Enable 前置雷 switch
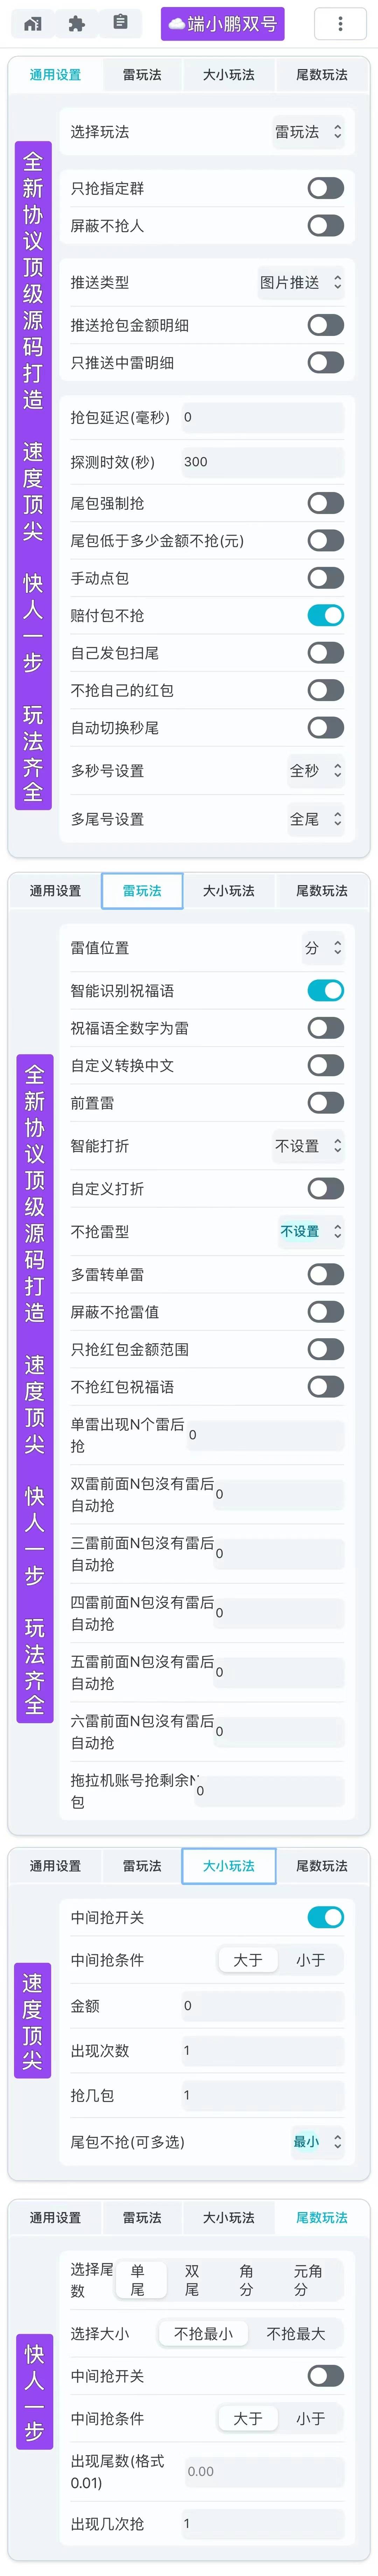378x2576 pixels. pos(326,1103)
